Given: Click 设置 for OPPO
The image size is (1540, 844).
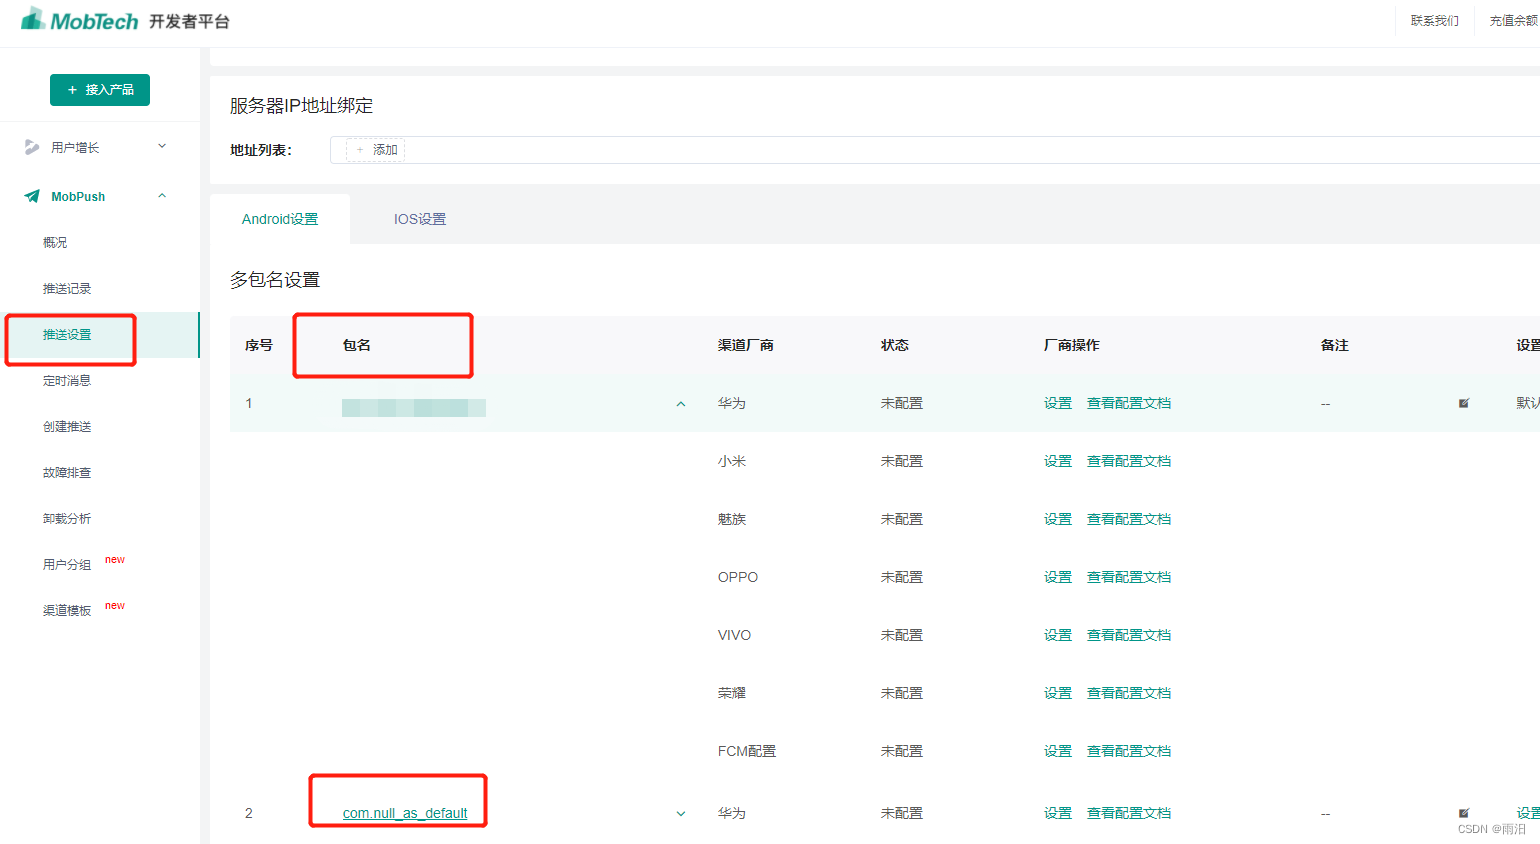Looking at the screenshot, I should click(1058, 577).
